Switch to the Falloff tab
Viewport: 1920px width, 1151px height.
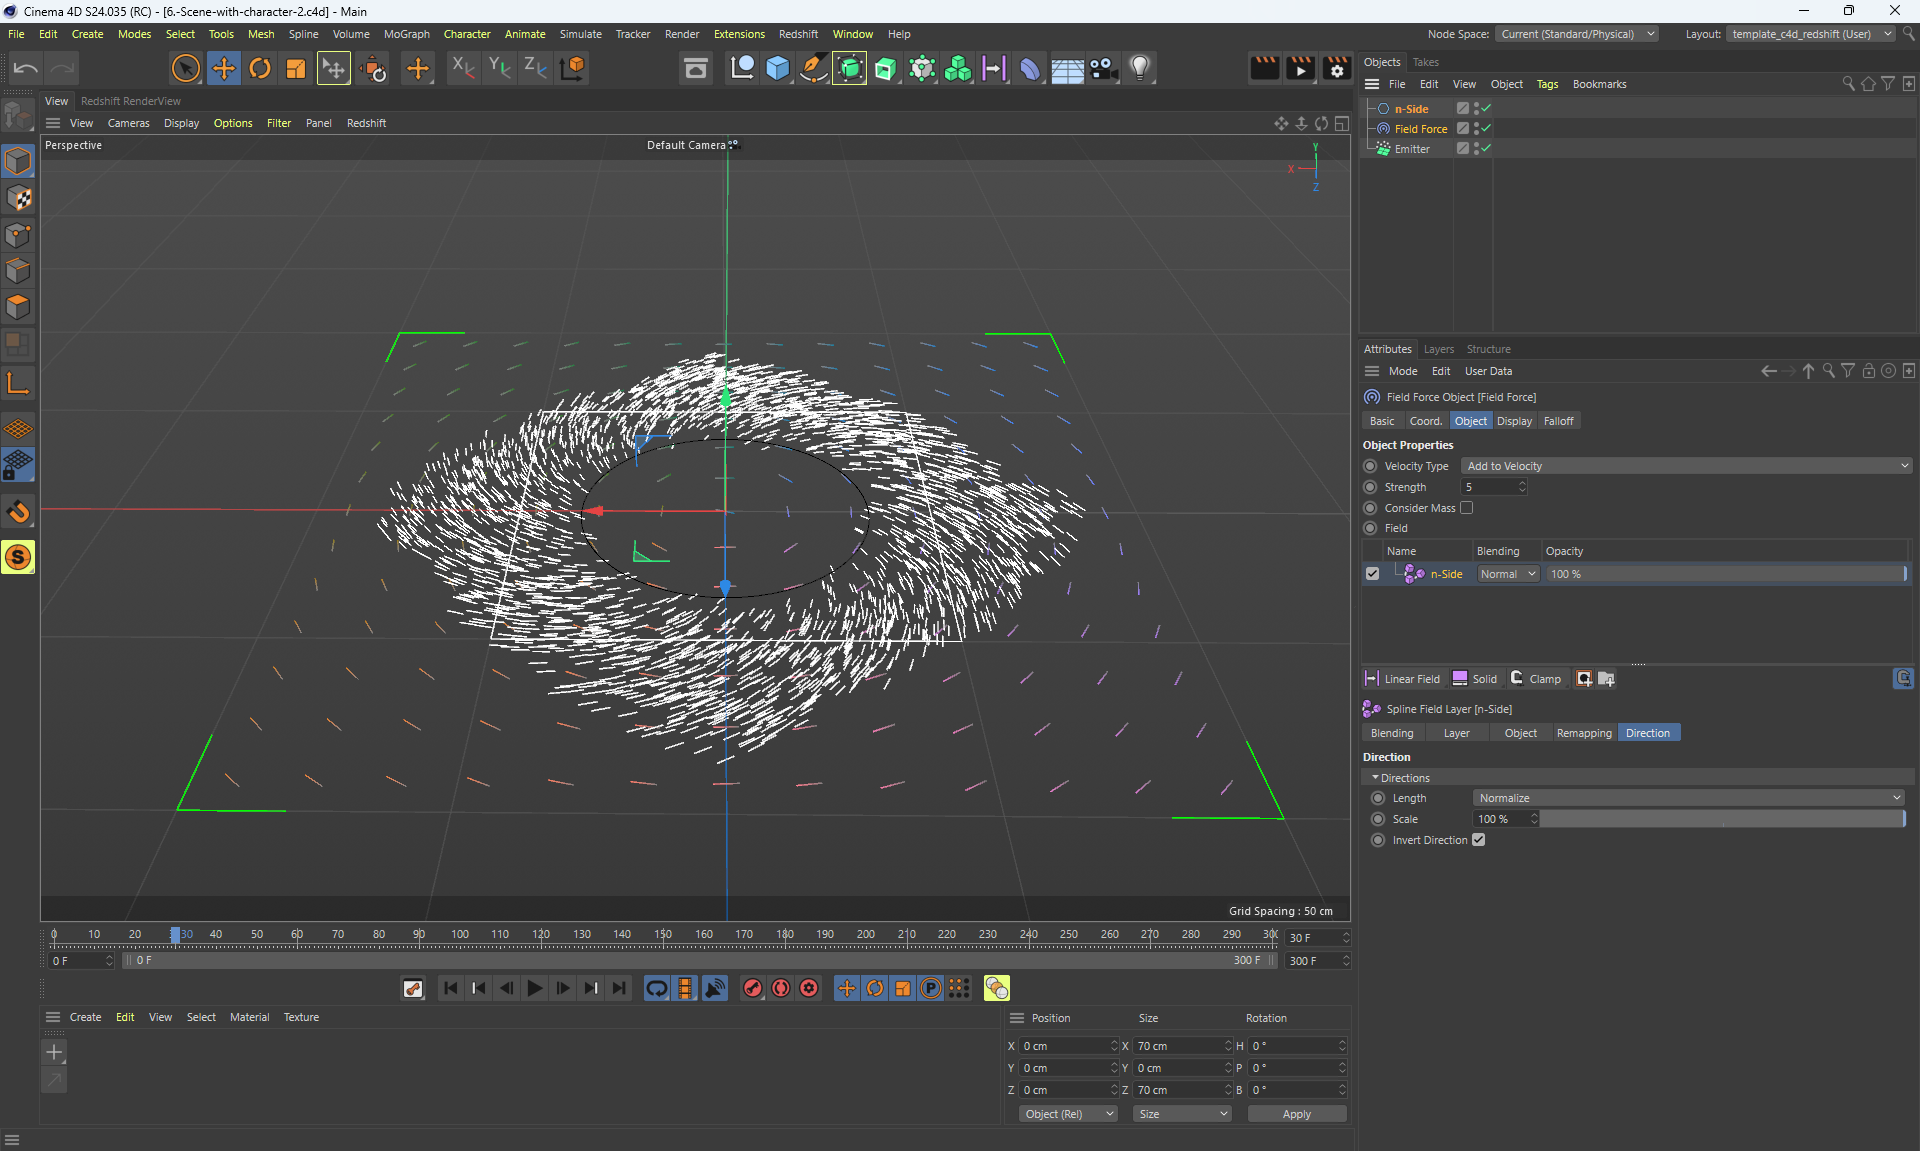coord(1558,421)
